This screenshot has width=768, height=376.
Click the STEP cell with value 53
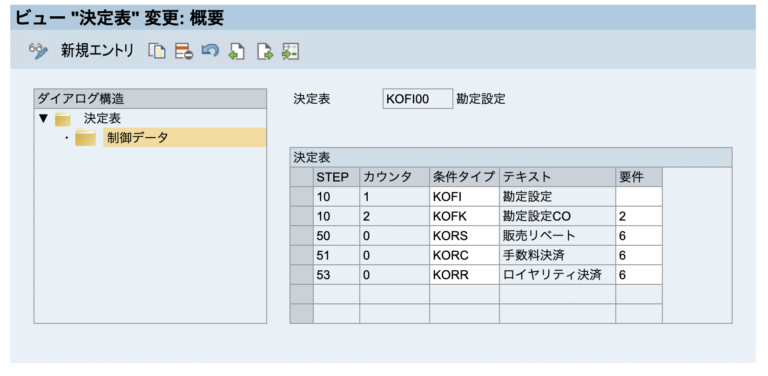(x=336, y=275)
